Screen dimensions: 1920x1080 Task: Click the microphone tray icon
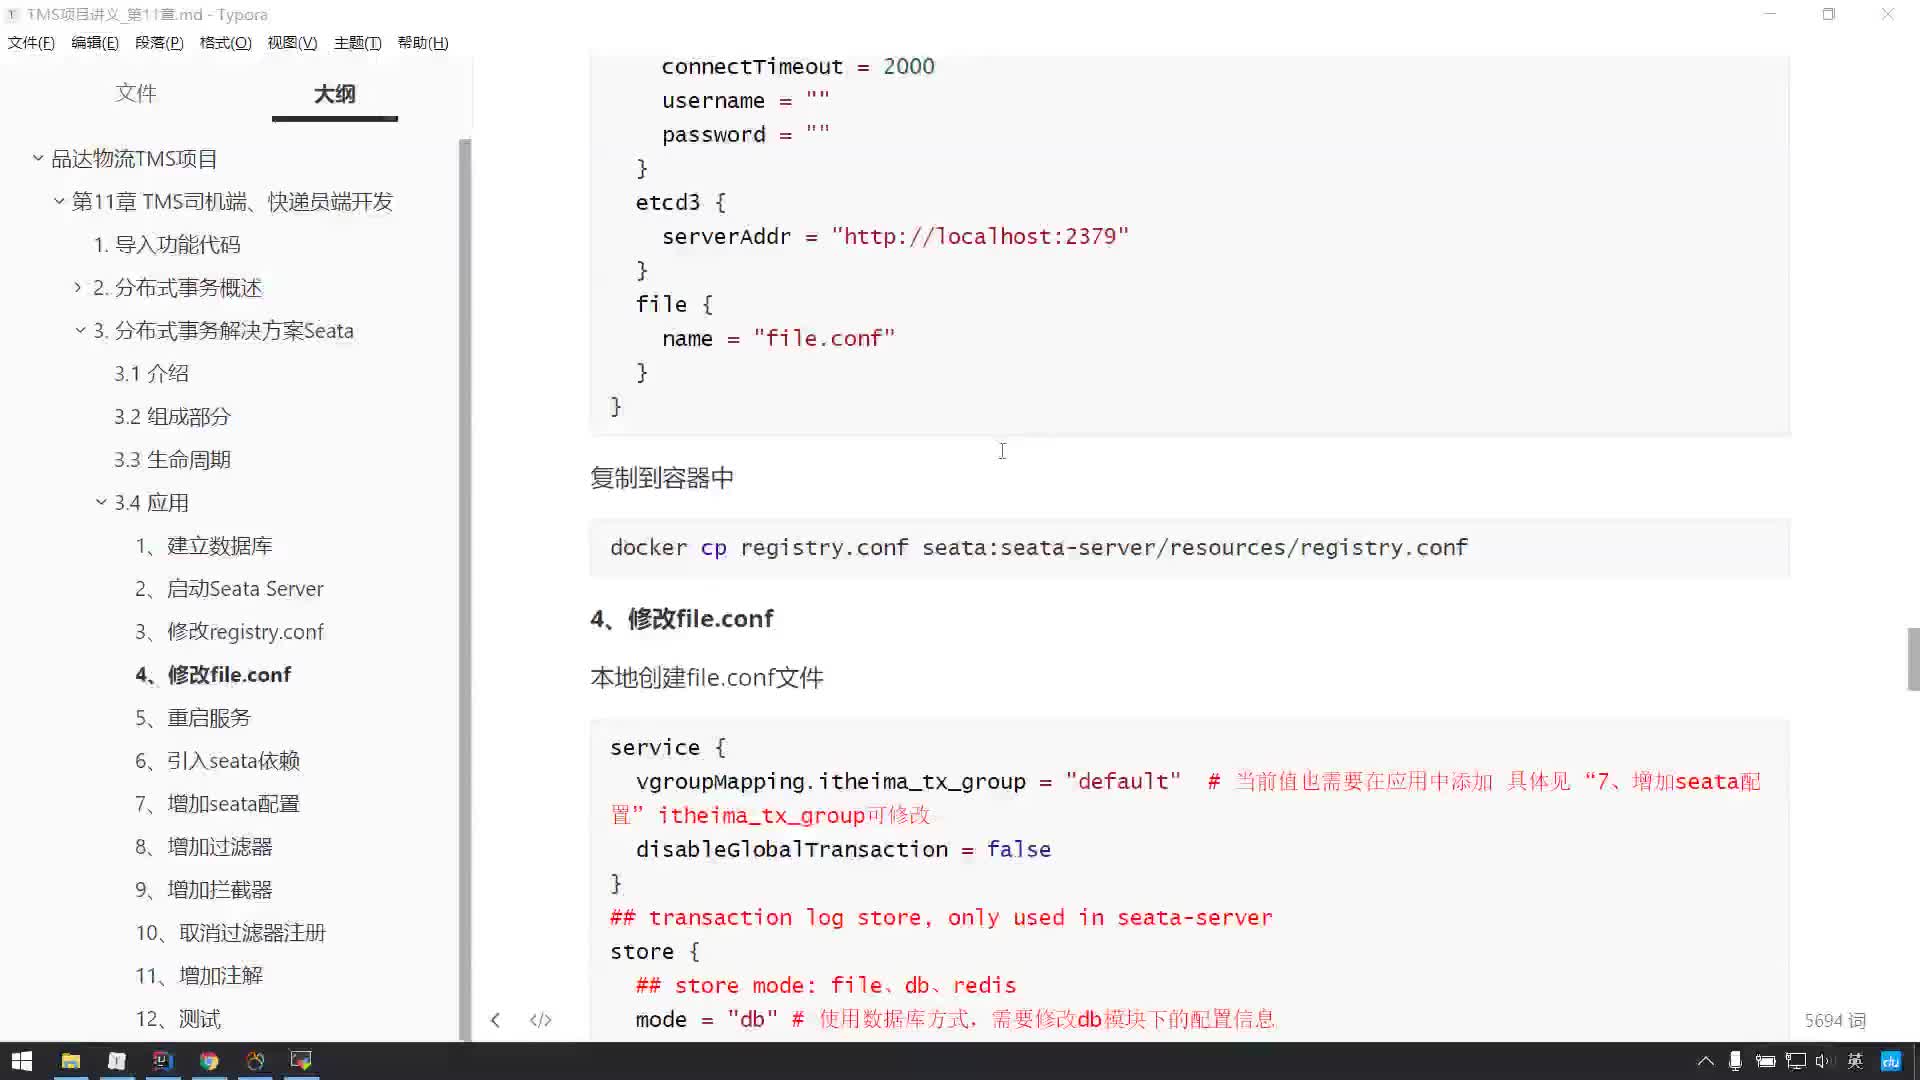(x=1735, y=1061)
